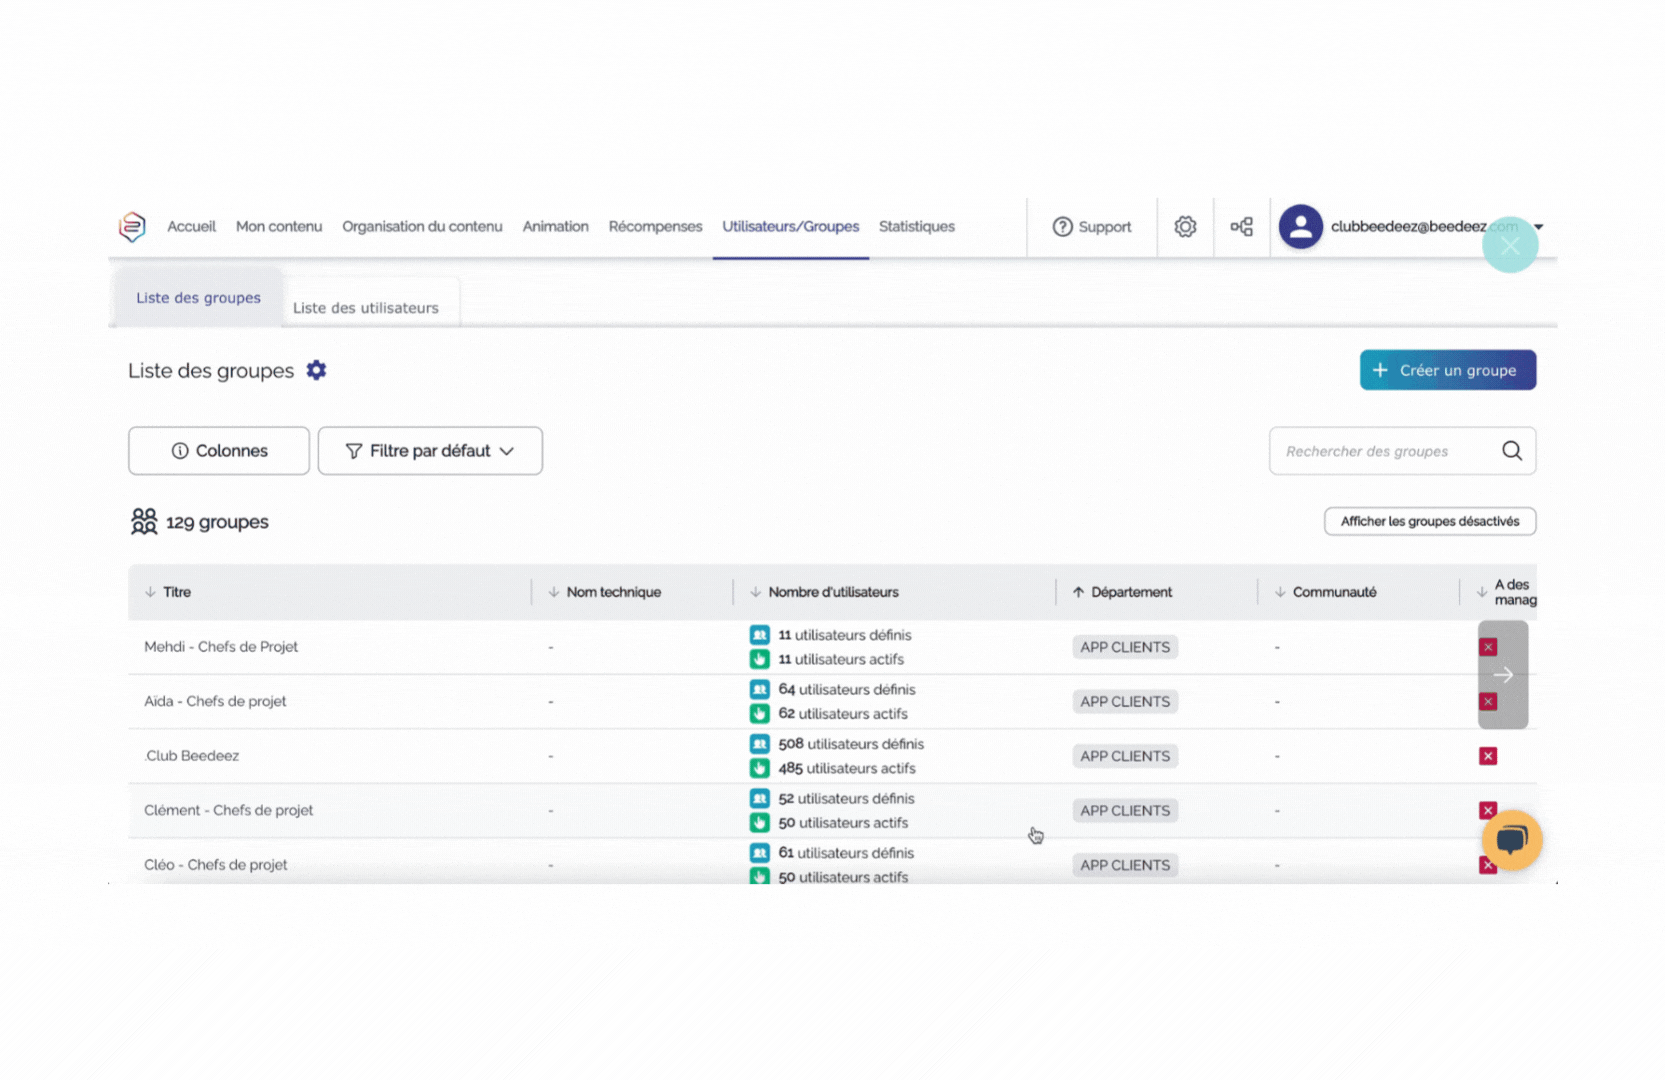1665x1080 pixels.
Task: Sort by the Département column header
Action: point(1130,592)
